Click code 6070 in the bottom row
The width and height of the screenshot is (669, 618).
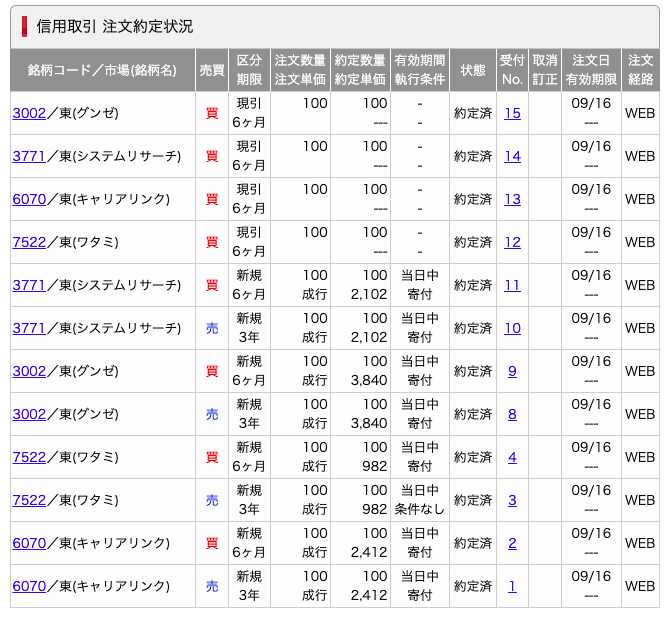click(29, 586)
